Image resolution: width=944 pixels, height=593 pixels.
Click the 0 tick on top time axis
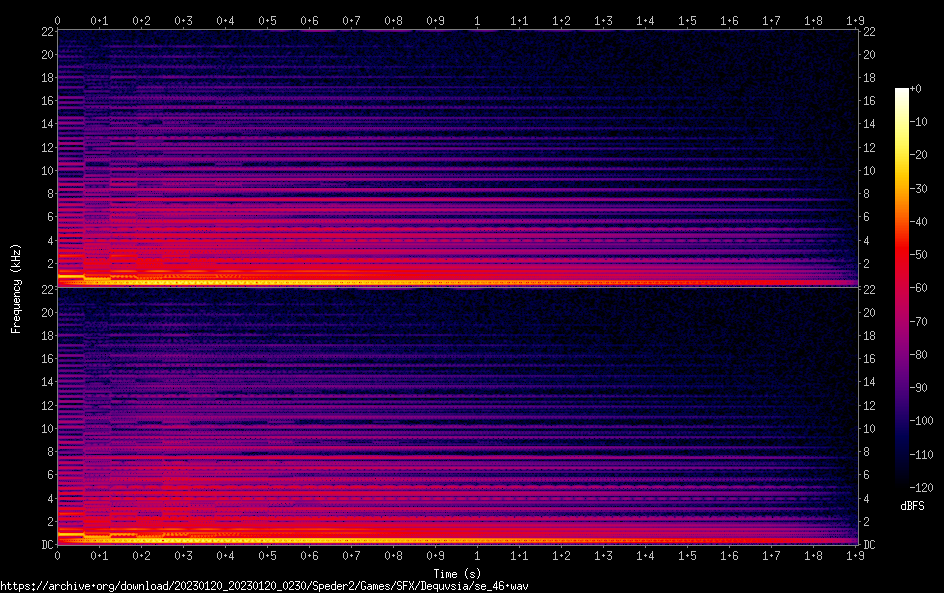click(57, 20)
